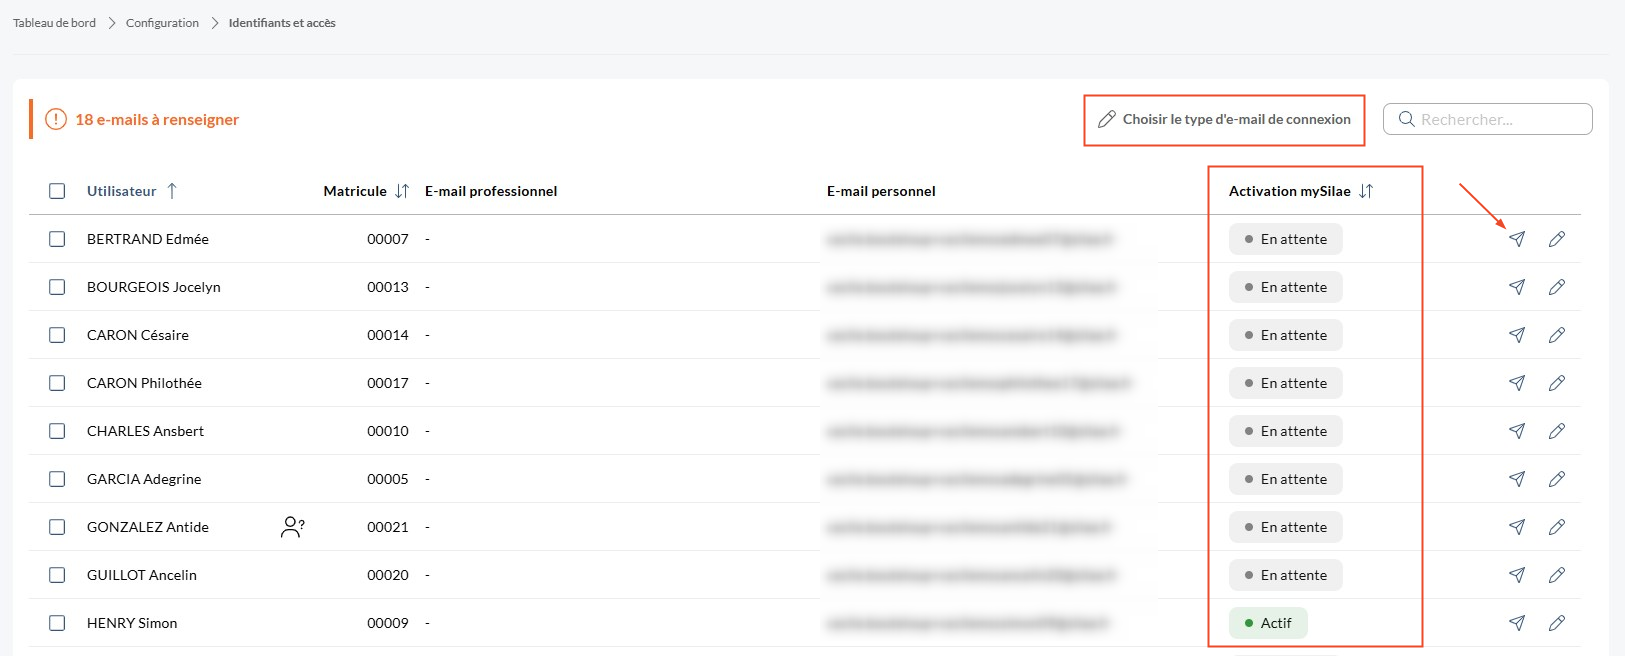Screen dimensions: 1625x656
Task: Edit HENRY Simon's row with pencil
Action: (x=1557, y=623)
